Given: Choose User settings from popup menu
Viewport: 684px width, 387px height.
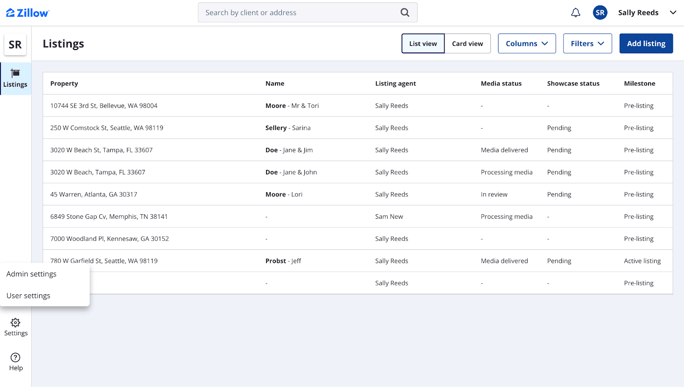Looking at the screenshot, I should 28,296.
